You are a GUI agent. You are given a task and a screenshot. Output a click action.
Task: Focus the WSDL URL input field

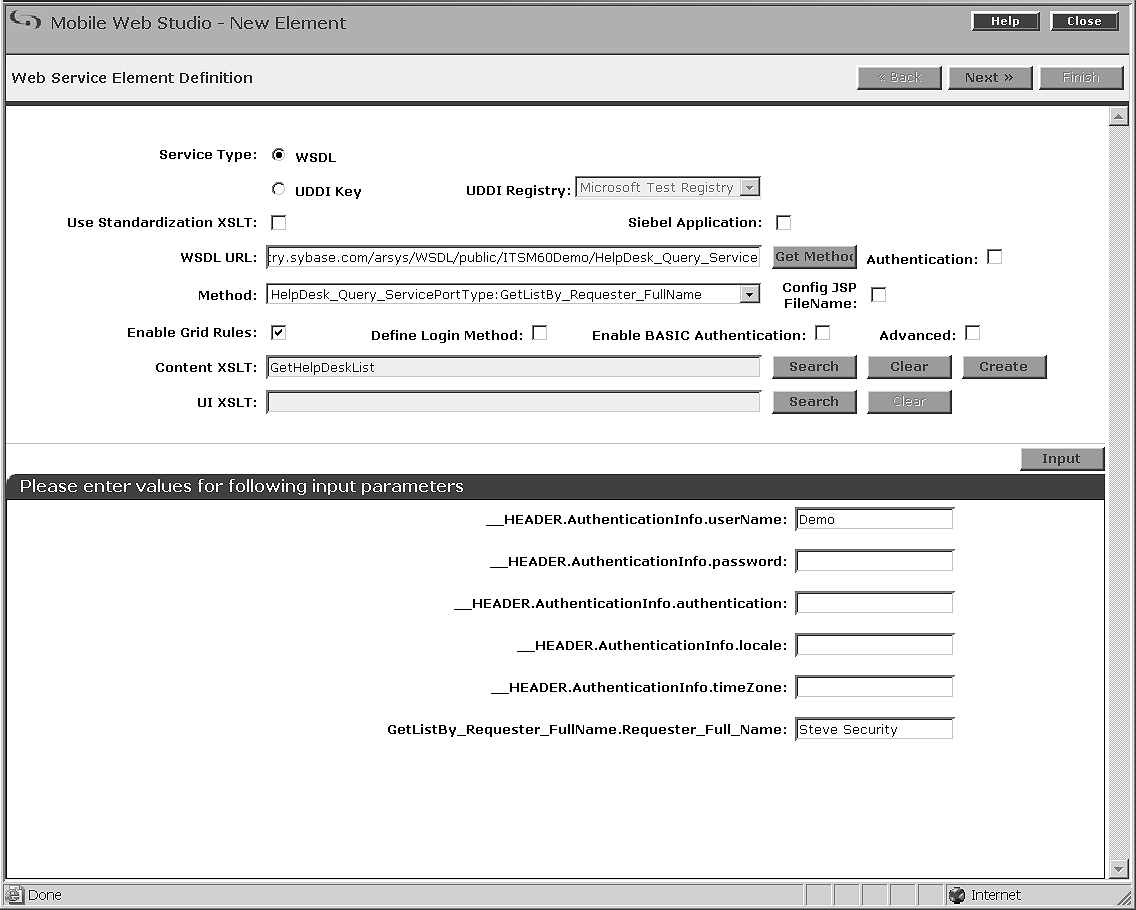point(513,257)
